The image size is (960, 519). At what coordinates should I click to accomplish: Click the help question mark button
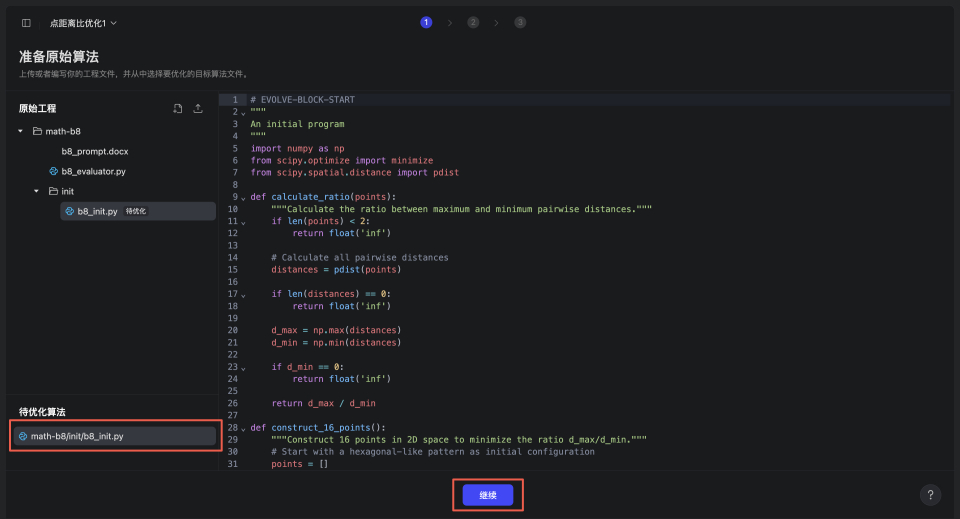pyautogui.click(x=931, y=495)
